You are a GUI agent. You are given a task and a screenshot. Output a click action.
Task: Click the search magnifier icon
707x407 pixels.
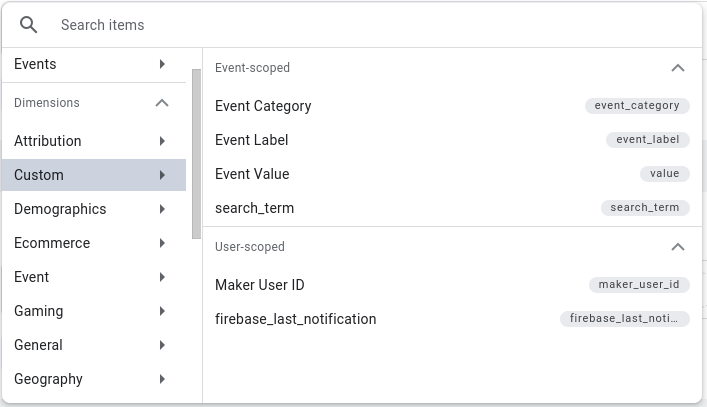[28, 25]
